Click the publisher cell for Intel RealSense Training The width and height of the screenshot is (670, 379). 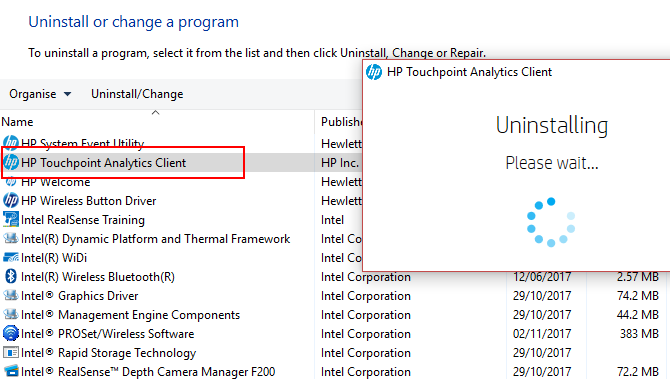coord(332,220)
